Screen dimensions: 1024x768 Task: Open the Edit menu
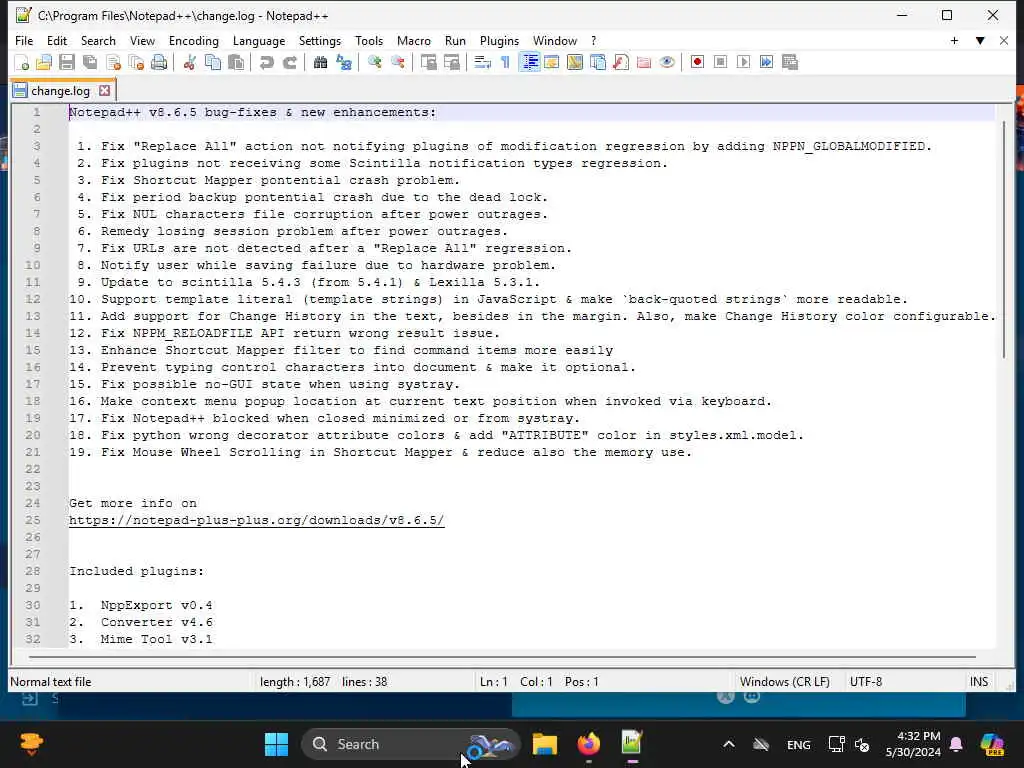click(57, 40)
